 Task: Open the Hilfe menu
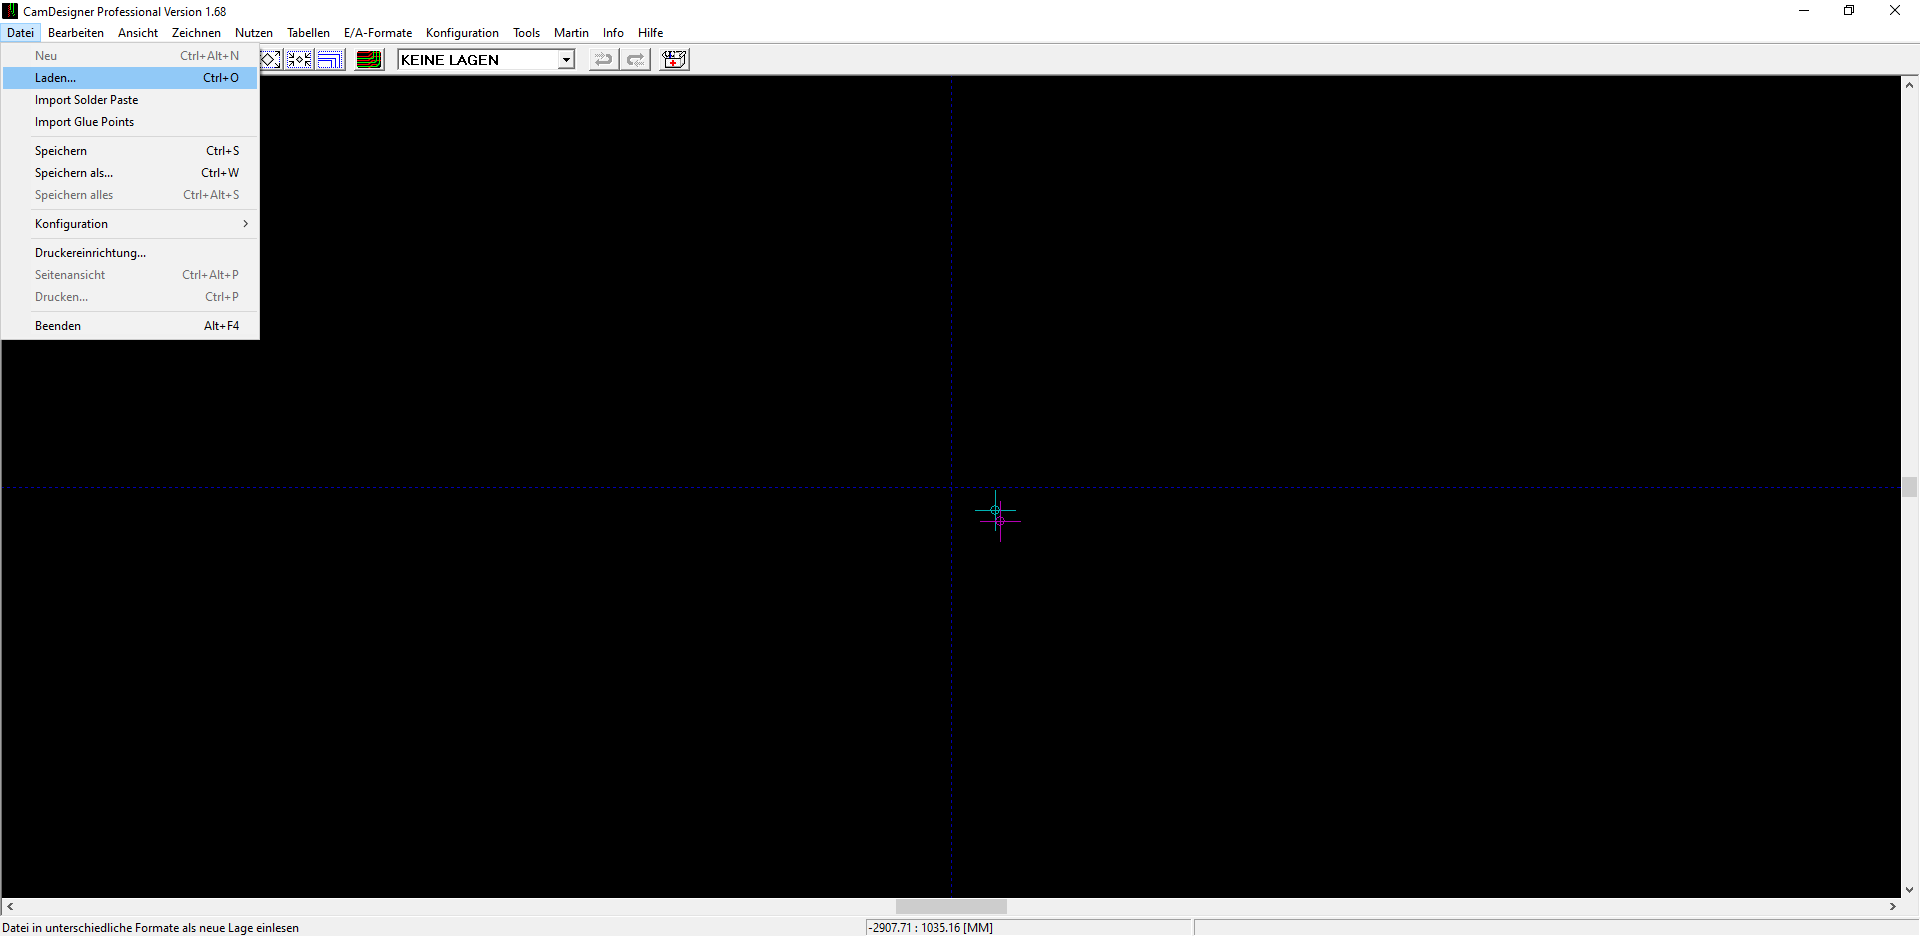pos(650,33)
